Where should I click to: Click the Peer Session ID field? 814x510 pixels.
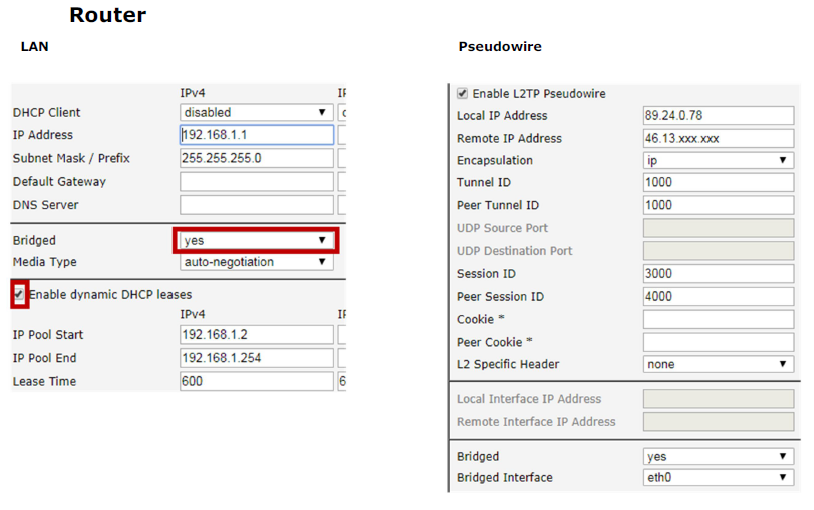point(718,297)
